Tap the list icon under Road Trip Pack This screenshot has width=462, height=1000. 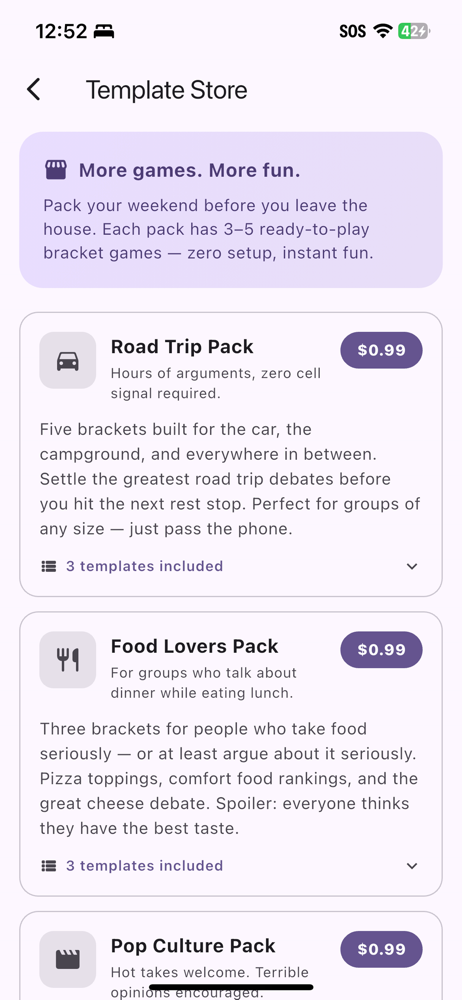(x=48, y=566)
